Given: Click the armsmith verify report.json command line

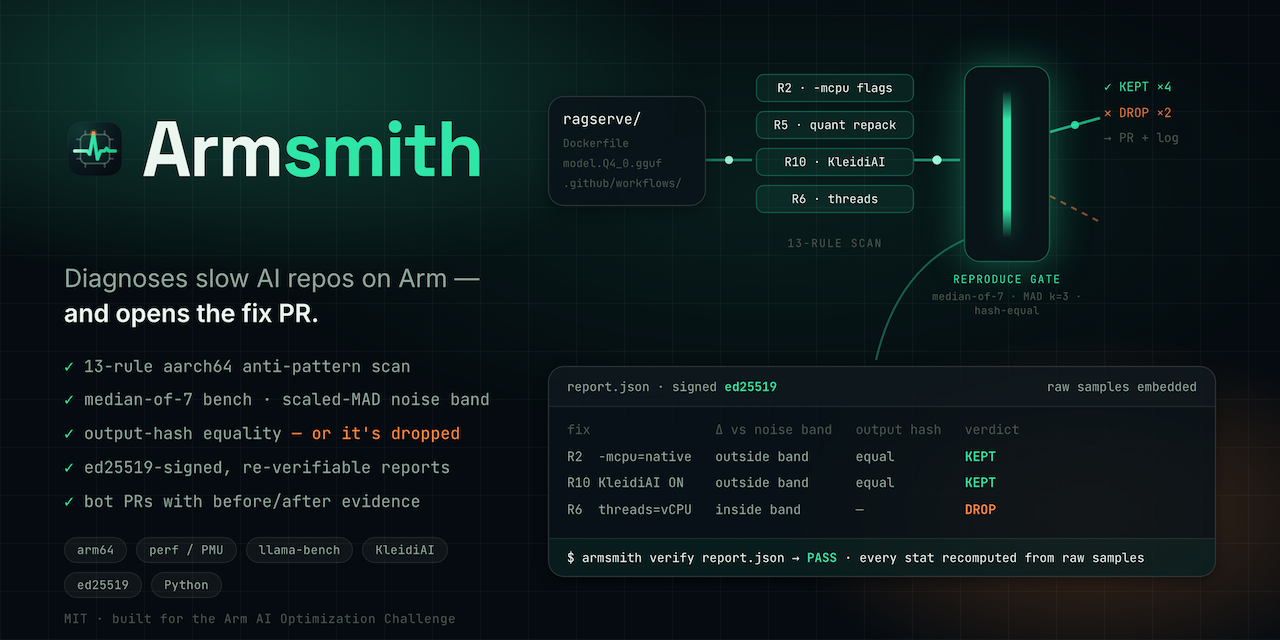Looking at the screenshot, I should pos(856,557).
